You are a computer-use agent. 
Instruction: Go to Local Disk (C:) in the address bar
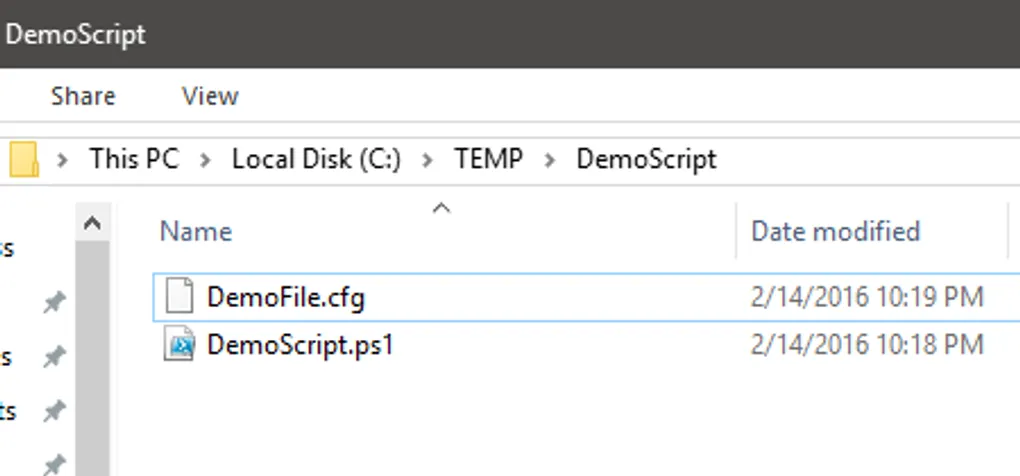coord(316,159)
